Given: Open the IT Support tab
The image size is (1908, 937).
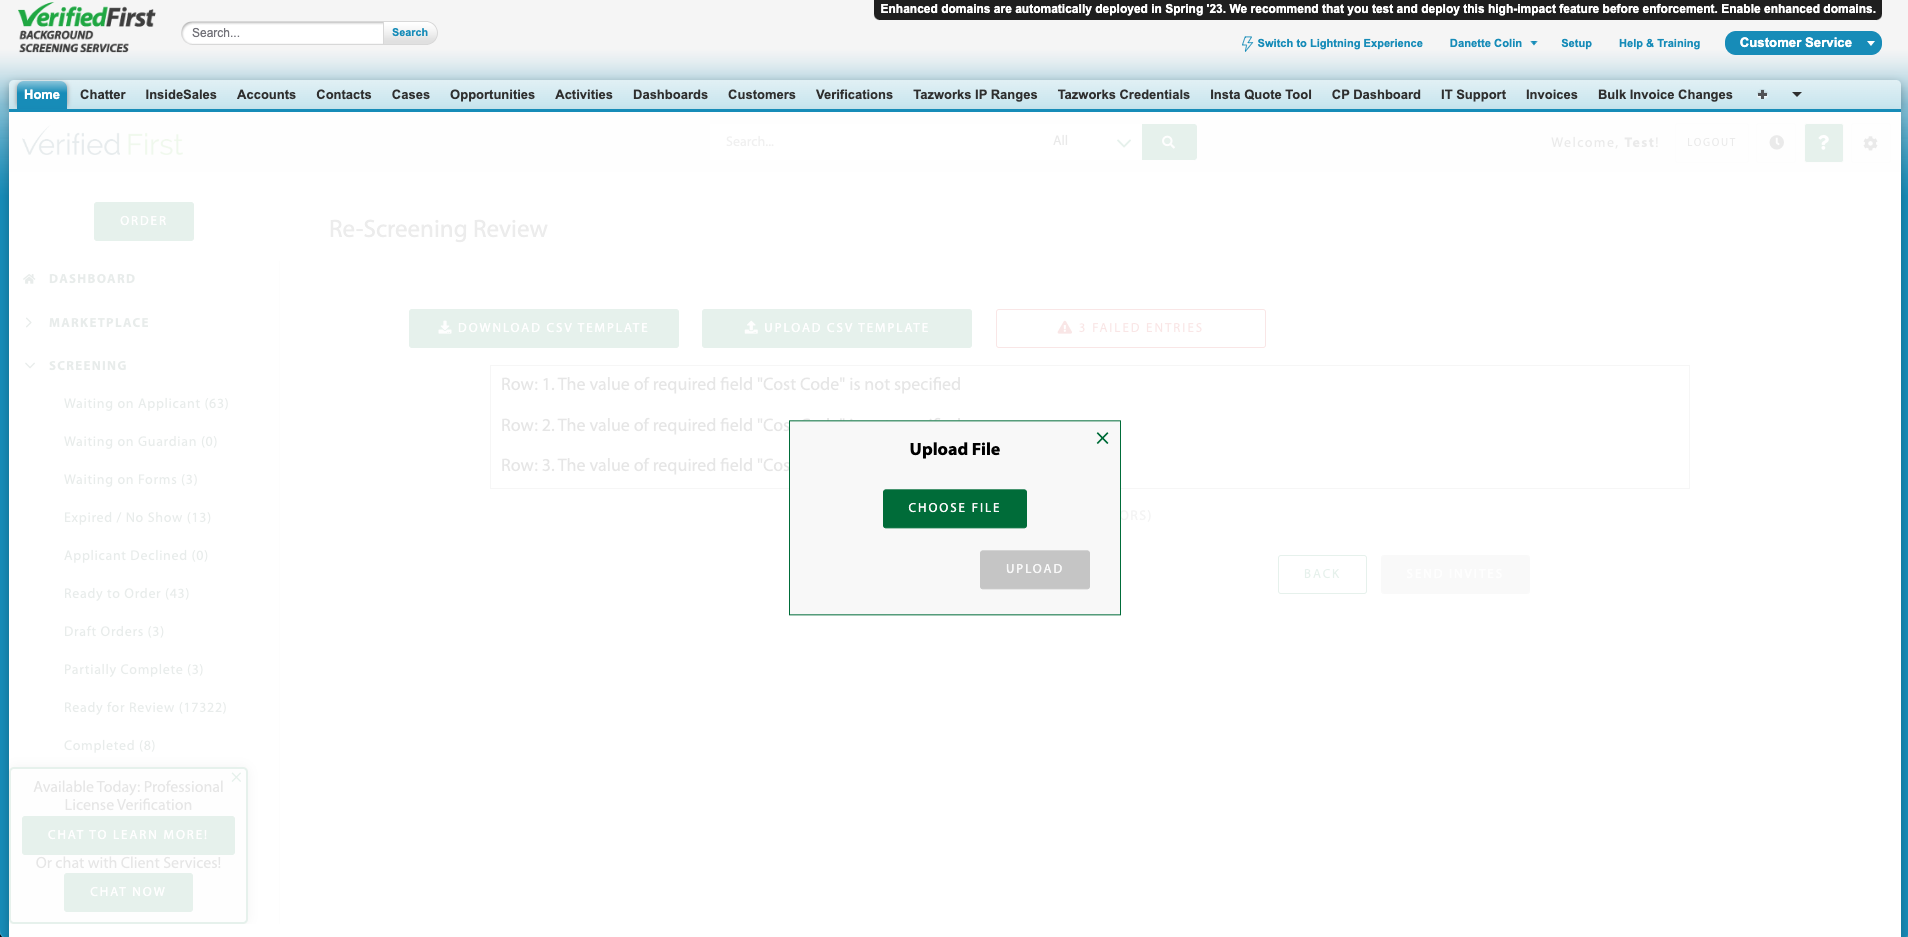Looking at the screenshot, I should pos(1473,95).
